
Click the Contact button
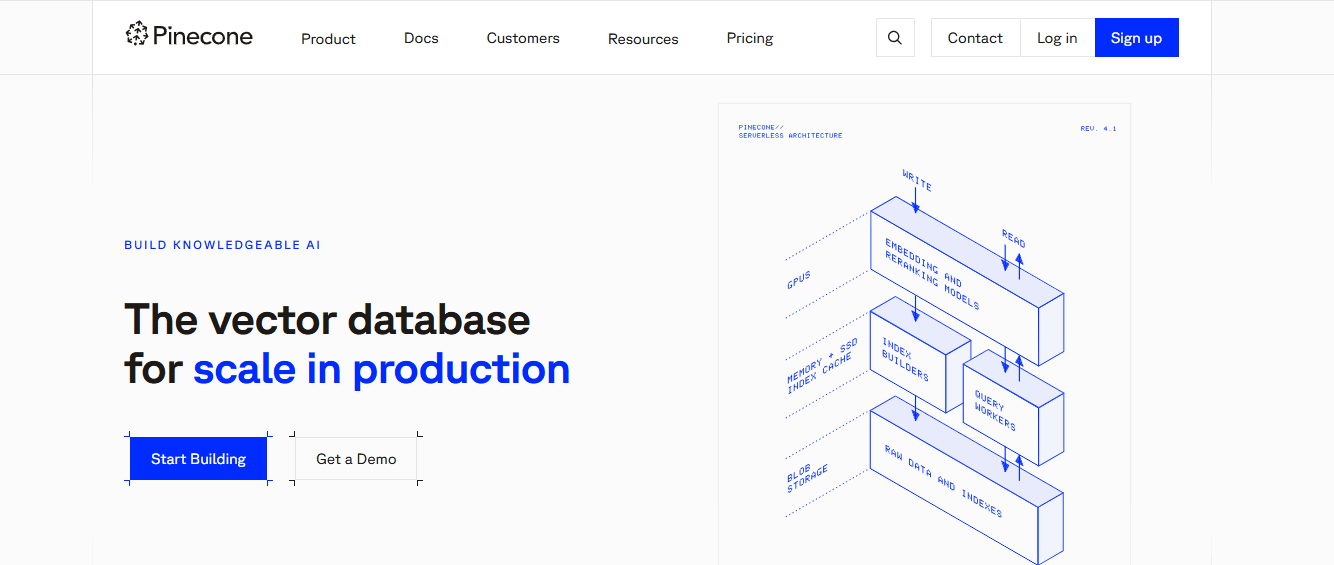975,38
